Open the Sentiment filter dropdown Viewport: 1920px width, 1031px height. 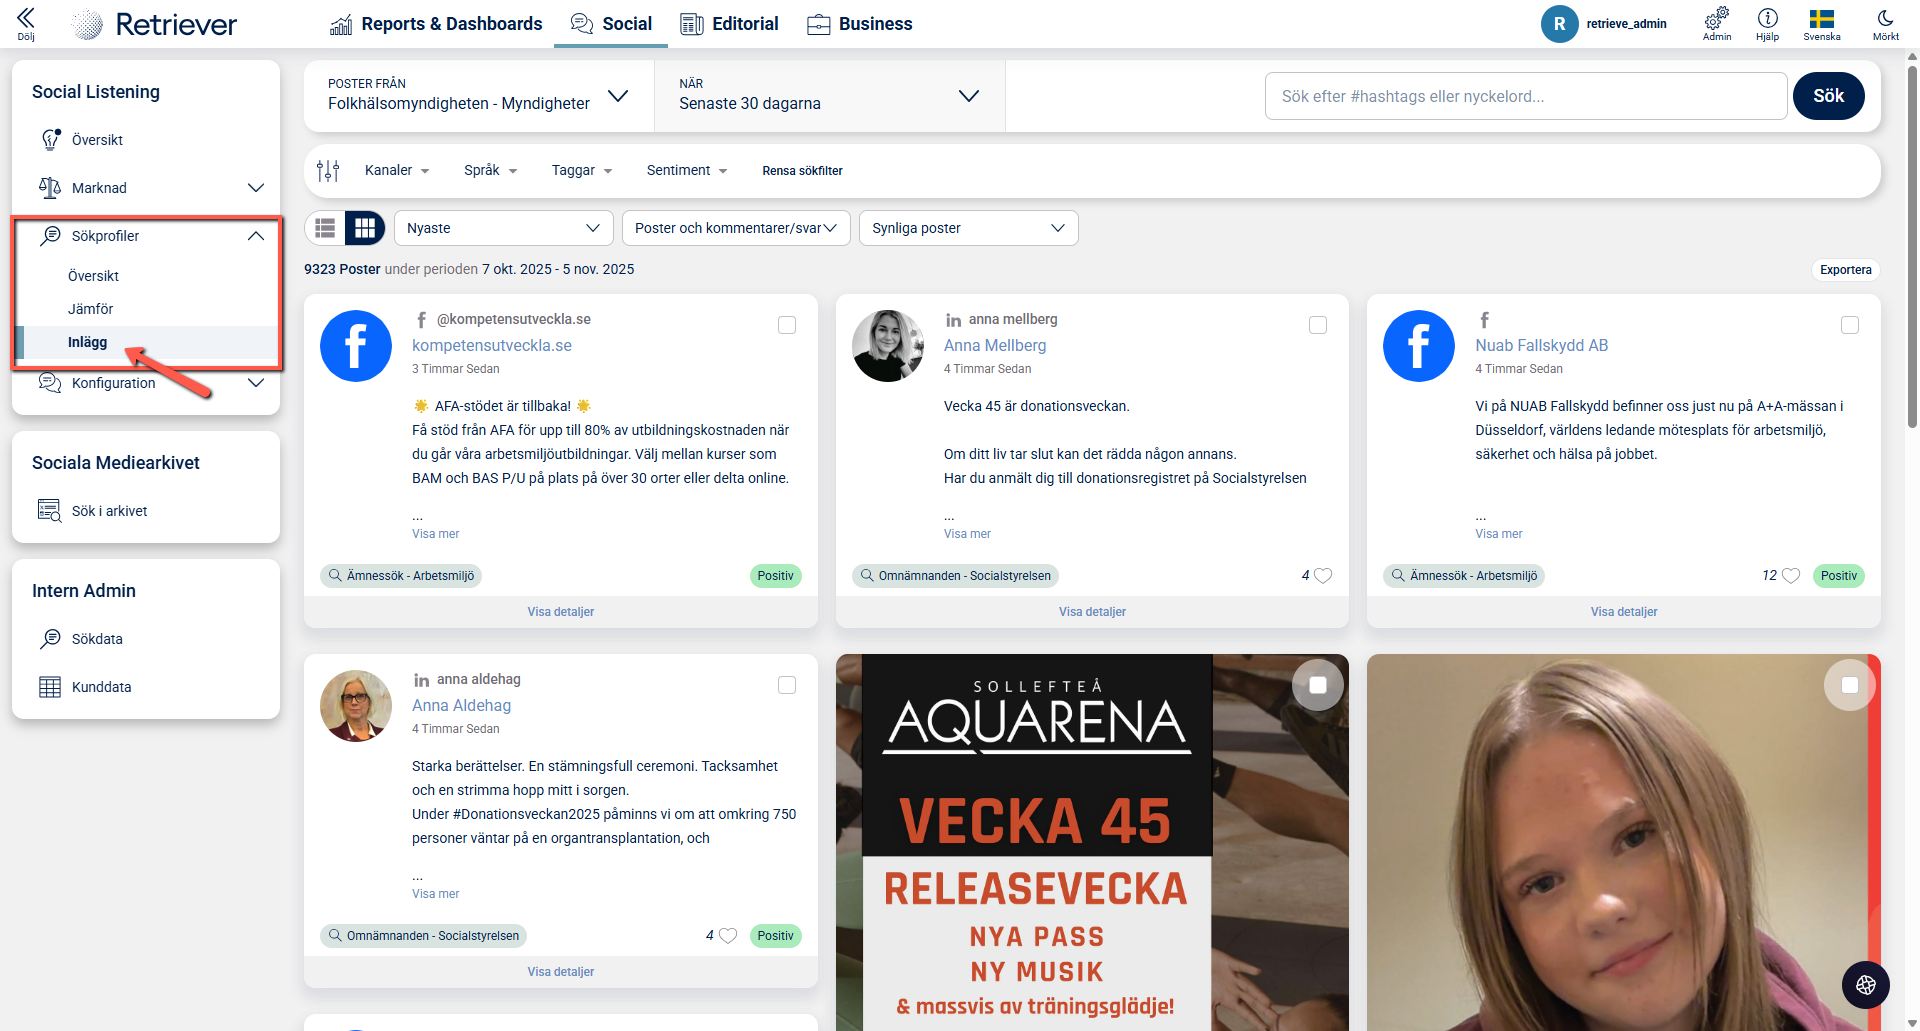[687, 171]
